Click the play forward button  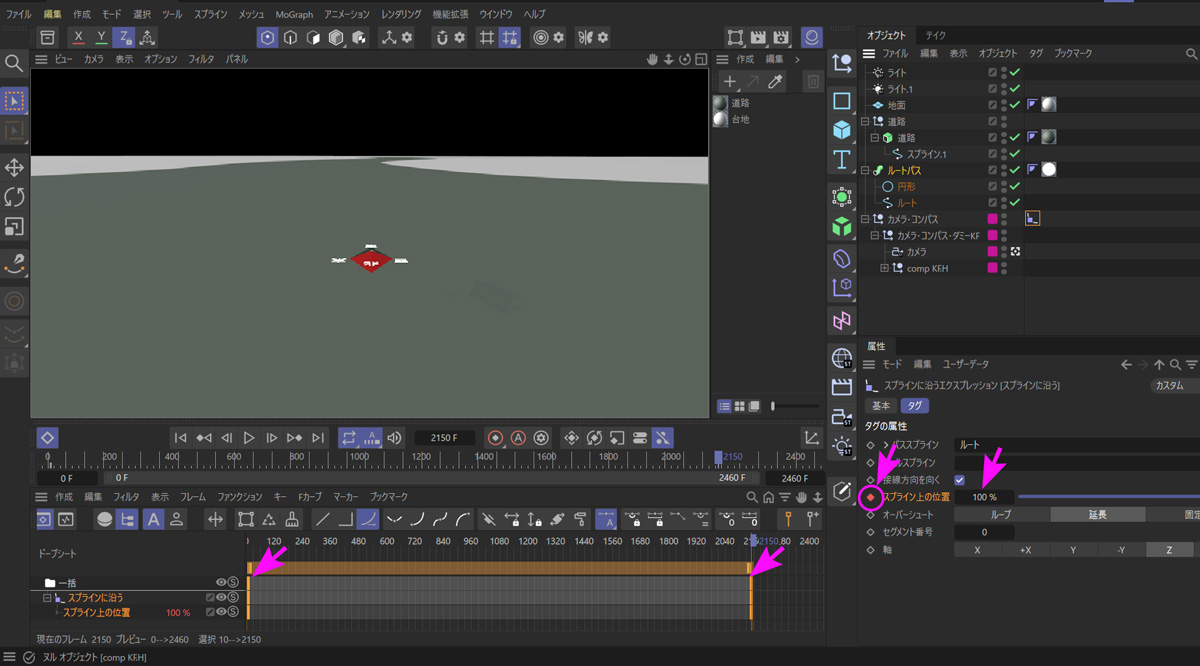click(x=249, y=438)
